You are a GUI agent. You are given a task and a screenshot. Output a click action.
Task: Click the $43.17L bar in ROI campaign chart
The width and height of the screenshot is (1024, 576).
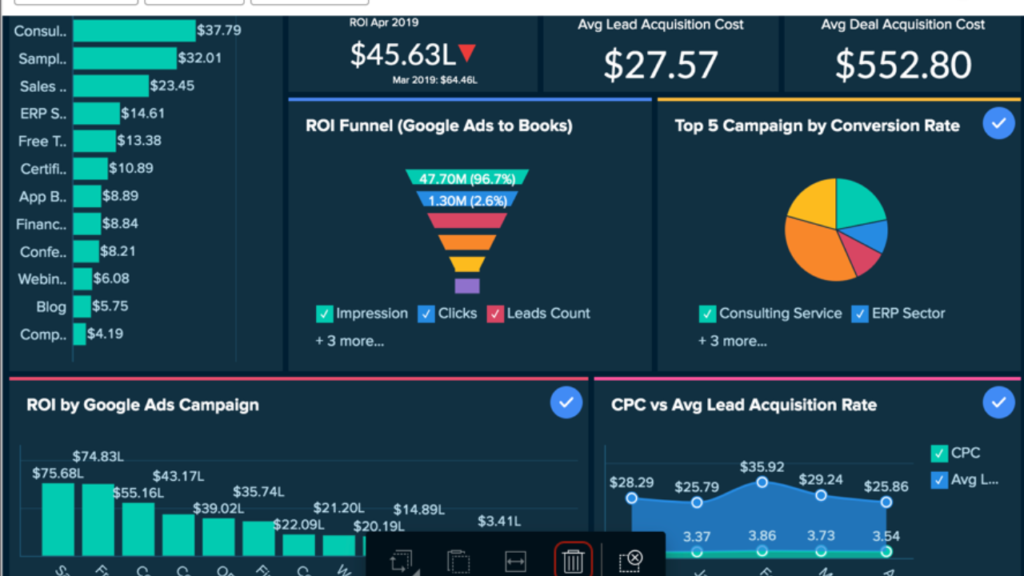click(178, 536)
